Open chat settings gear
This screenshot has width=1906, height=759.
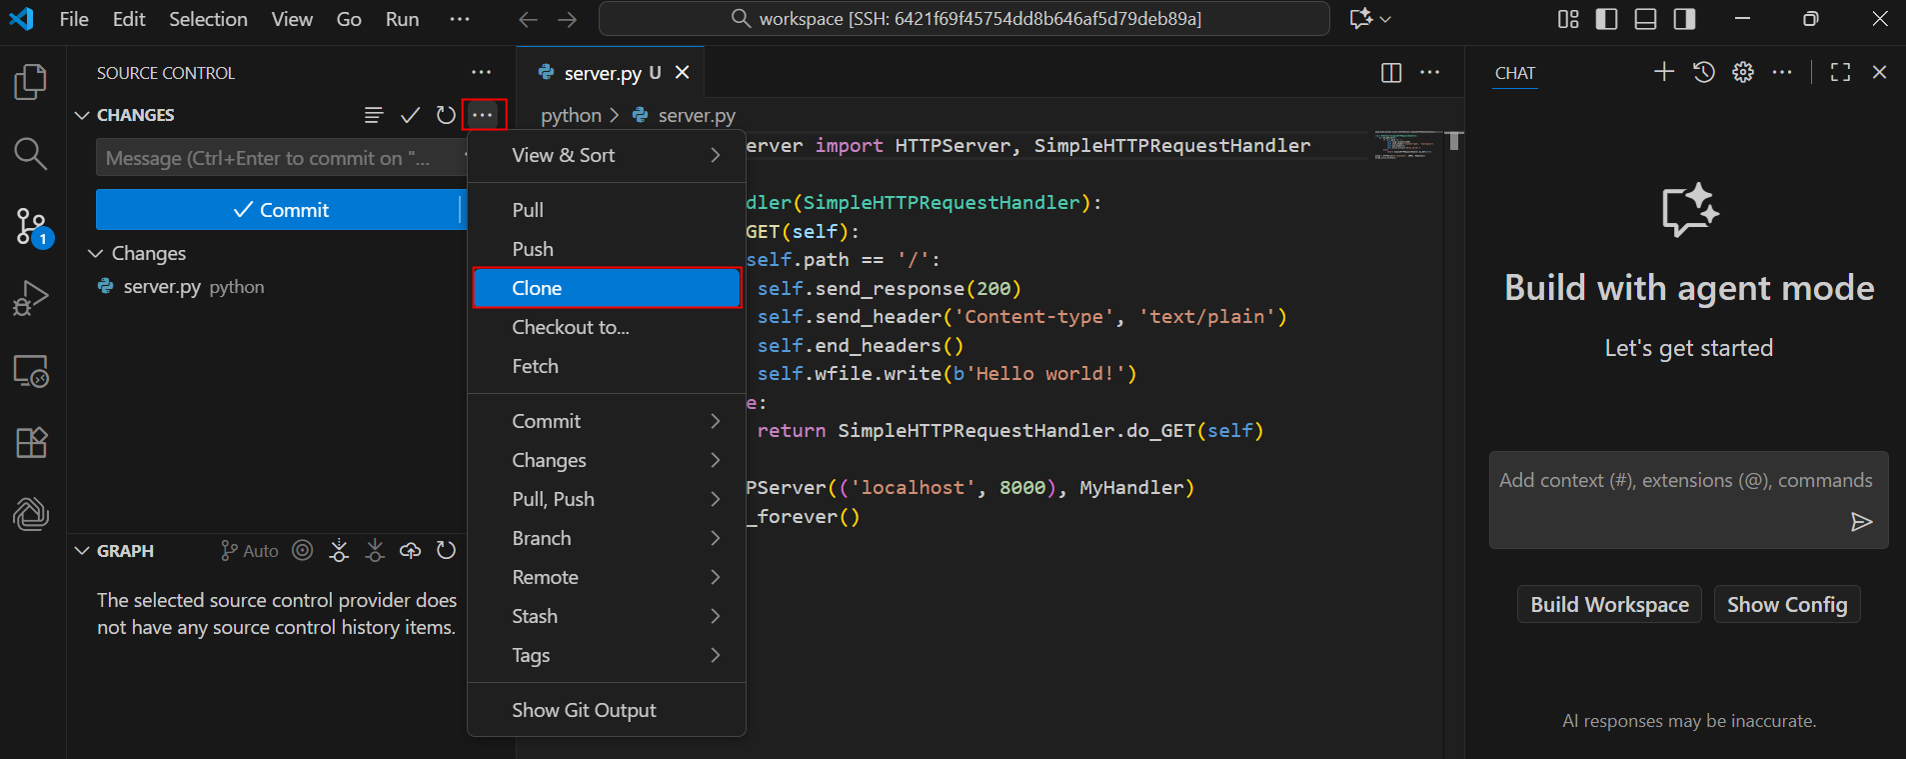[x=1743, y=72]
